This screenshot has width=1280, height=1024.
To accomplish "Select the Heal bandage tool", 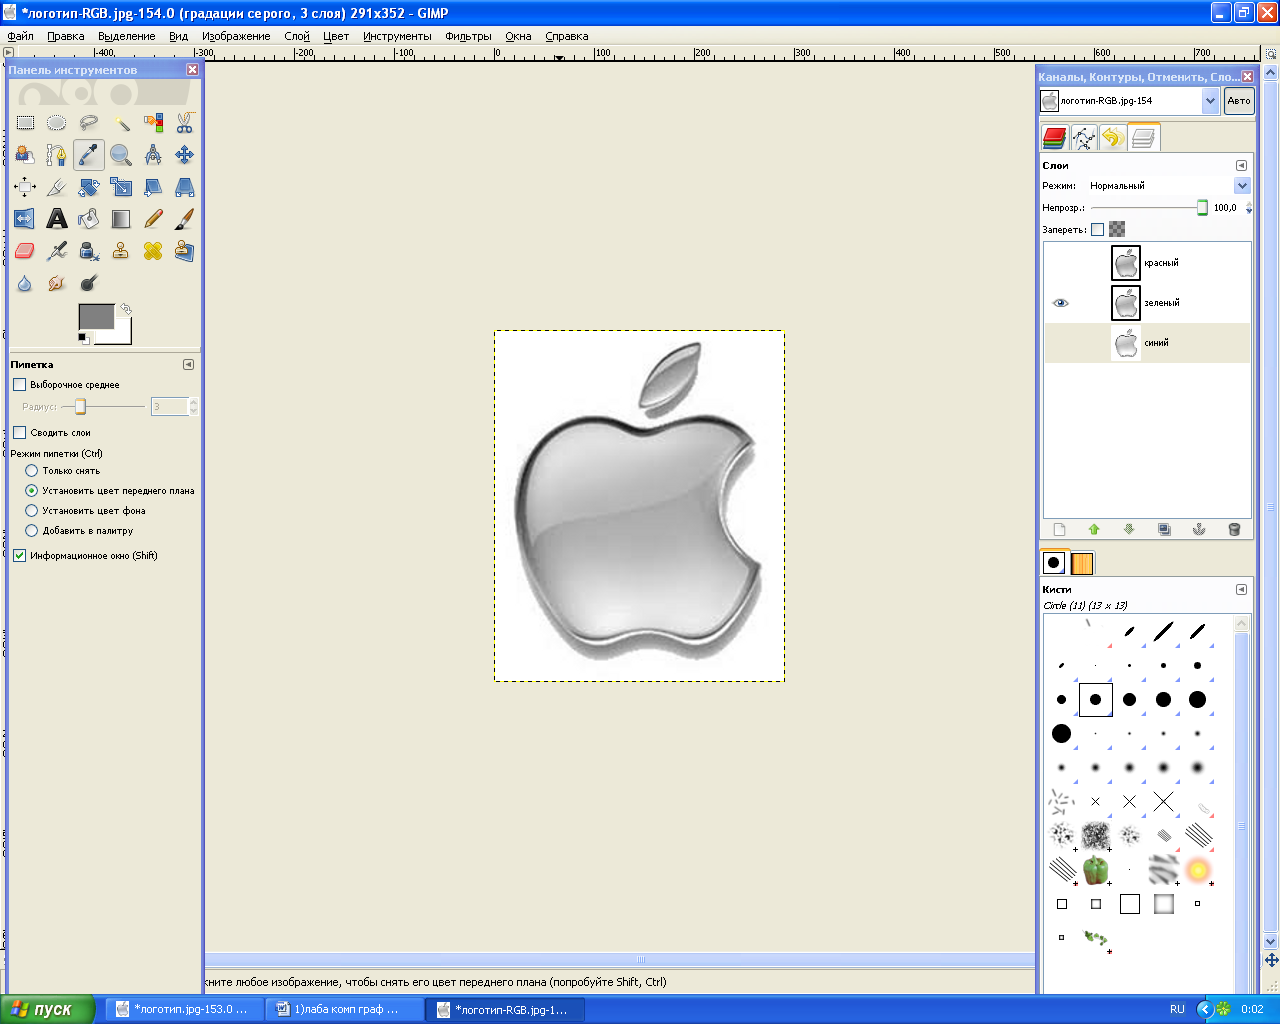I will (153, 251).
